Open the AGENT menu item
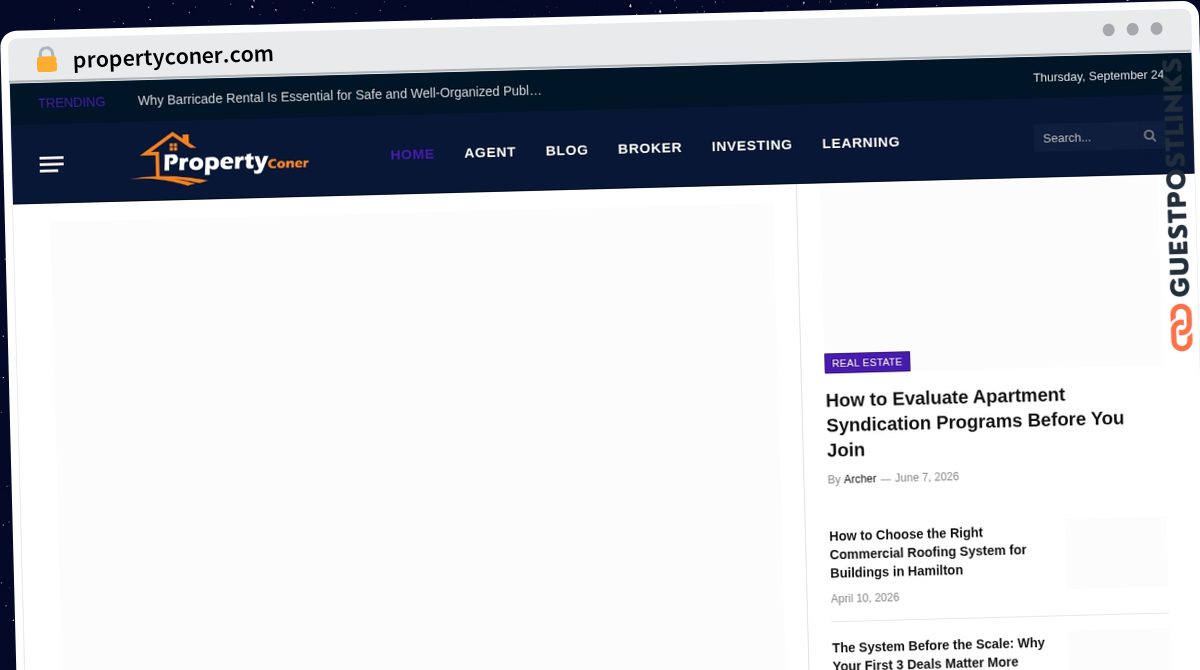 (490, 152)
